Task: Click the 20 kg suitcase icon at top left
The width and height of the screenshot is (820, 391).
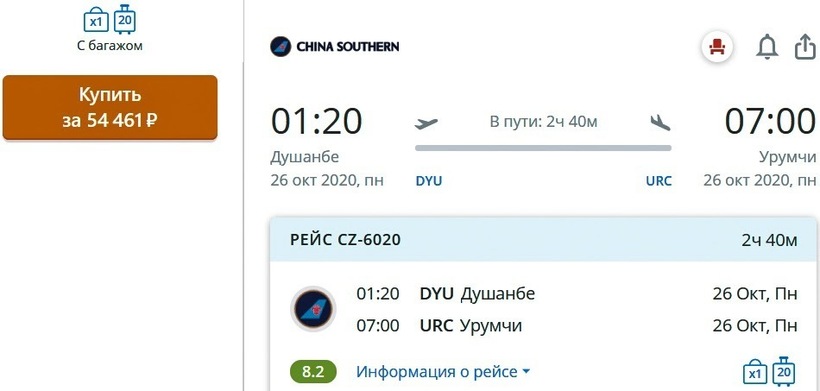Action: click(x=124, y=19)
